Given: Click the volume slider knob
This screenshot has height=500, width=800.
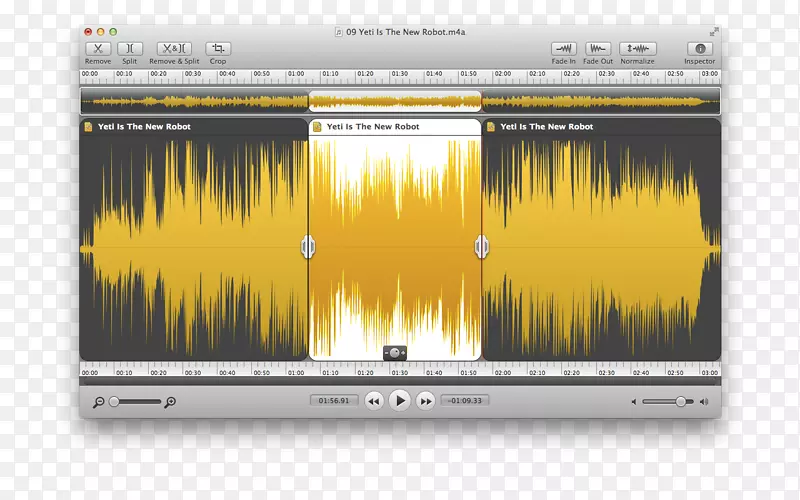Looking at the screenshot, I should 681,401.
